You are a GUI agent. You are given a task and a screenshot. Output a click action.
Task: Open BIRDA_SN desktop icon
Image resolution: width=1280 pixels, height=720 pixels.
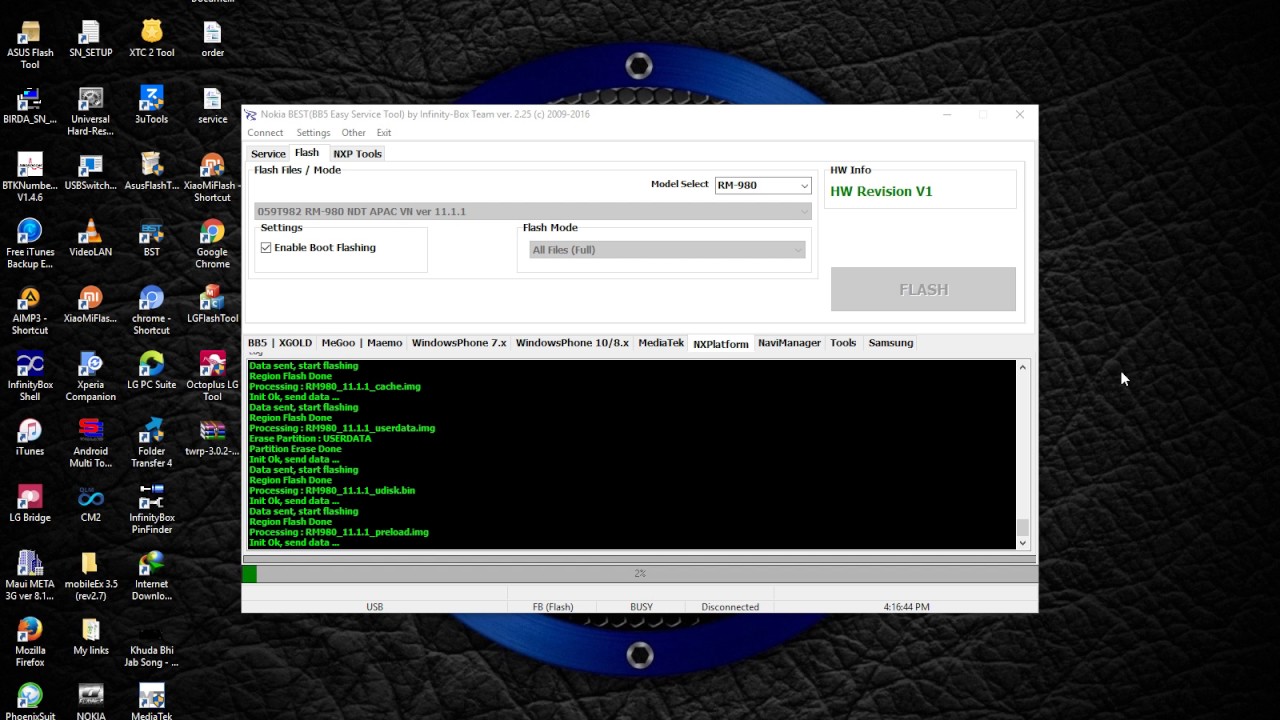coord(30,105)
